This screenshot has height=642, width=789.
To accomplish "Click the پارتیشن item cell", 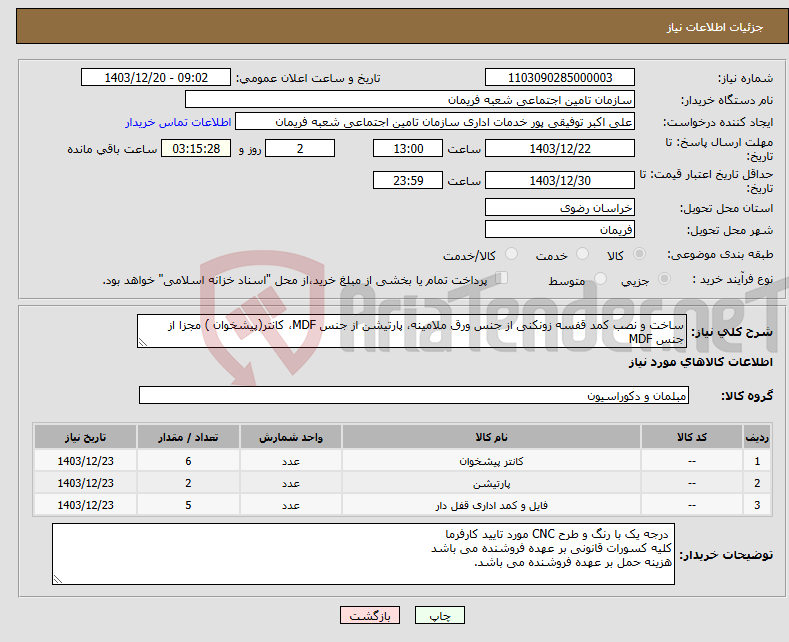I will pos(491,483).
